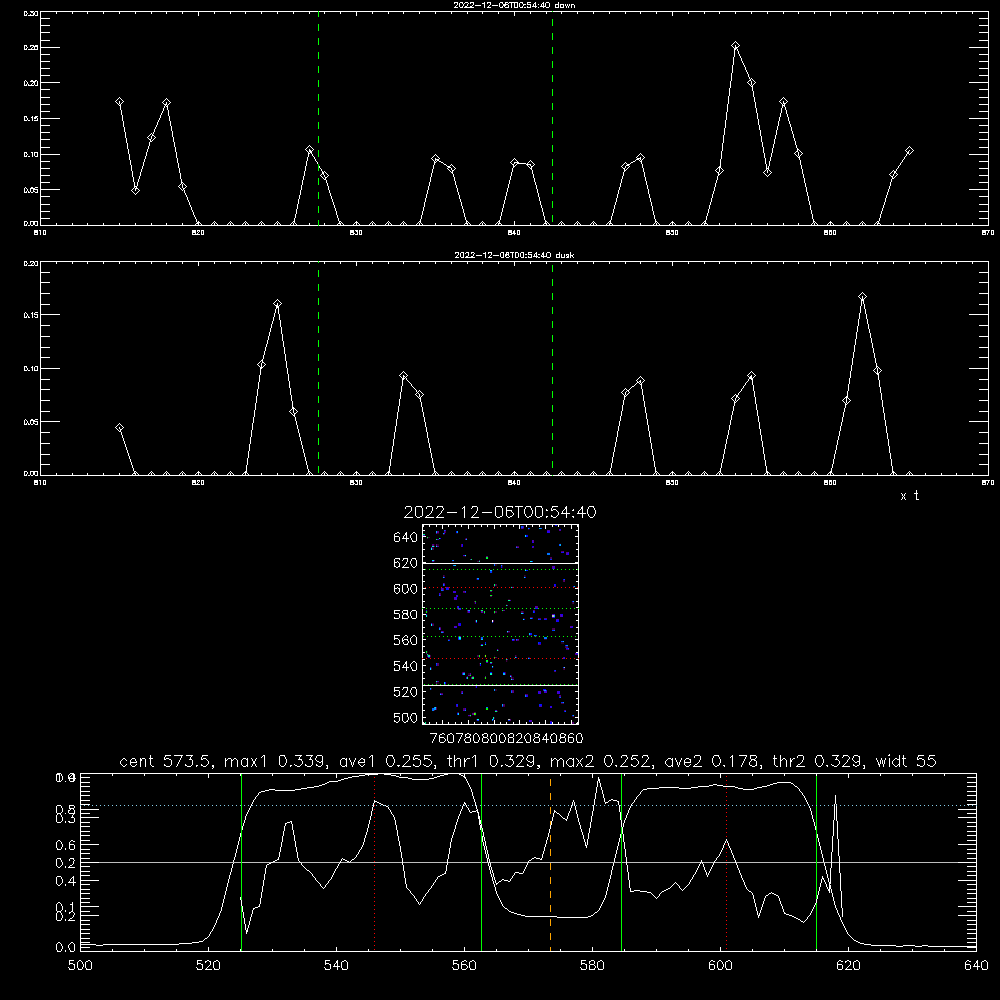The image size is (1000, 1000).
Task: Click the 'ave1 0.255' statistic
Action: pos(389,761)
